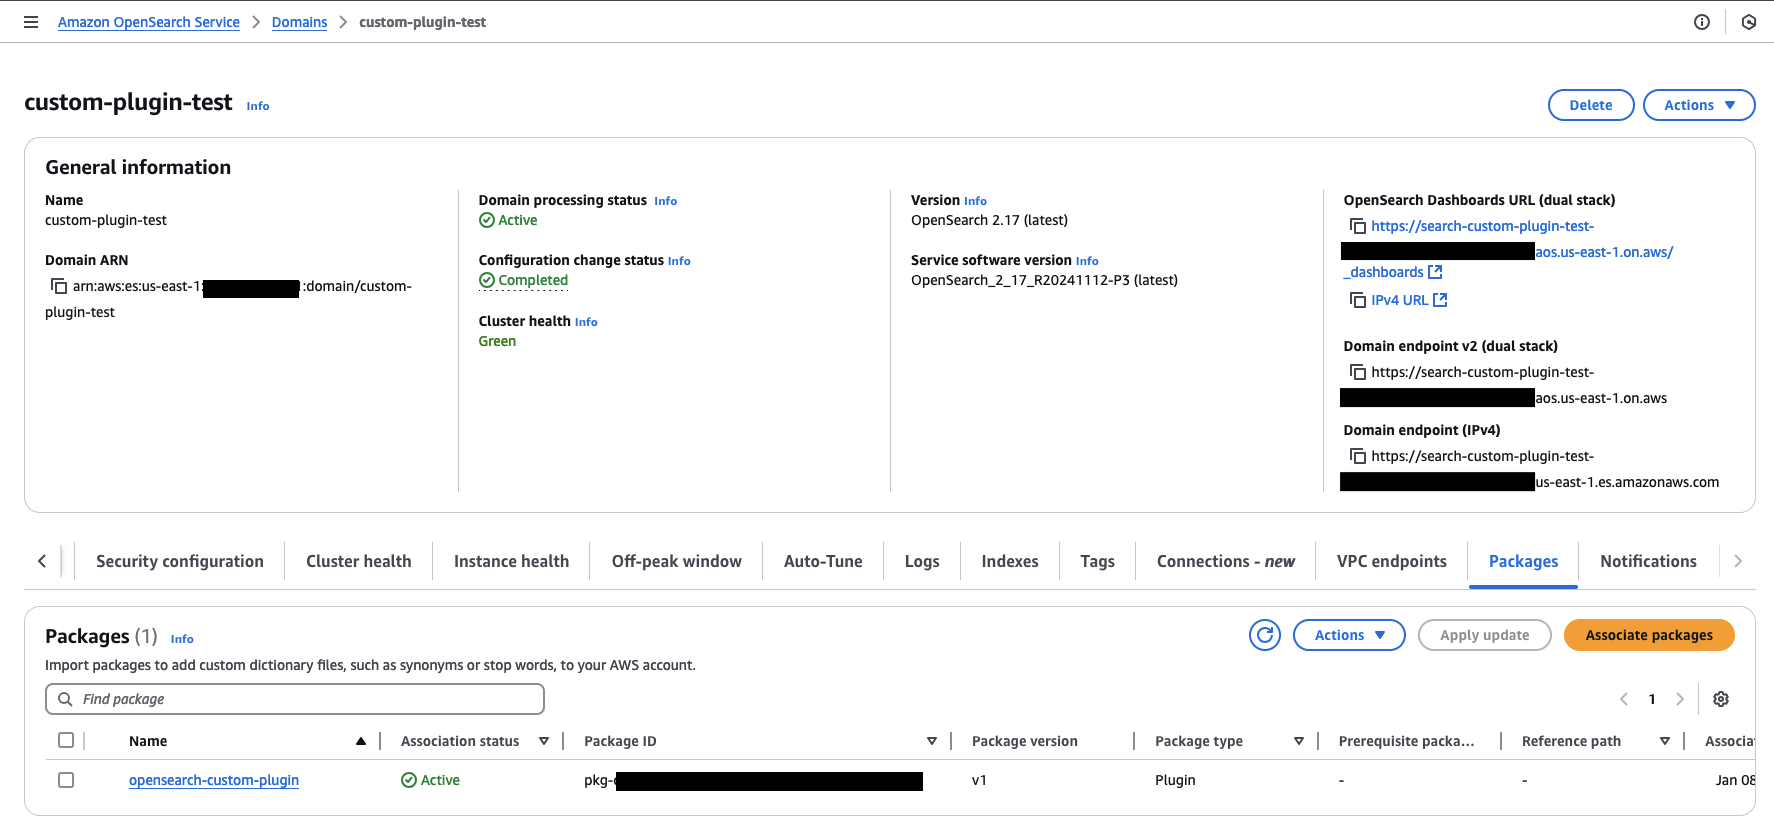Open Info link next to Version
The image size is (1774, 818).
[975, 201]
